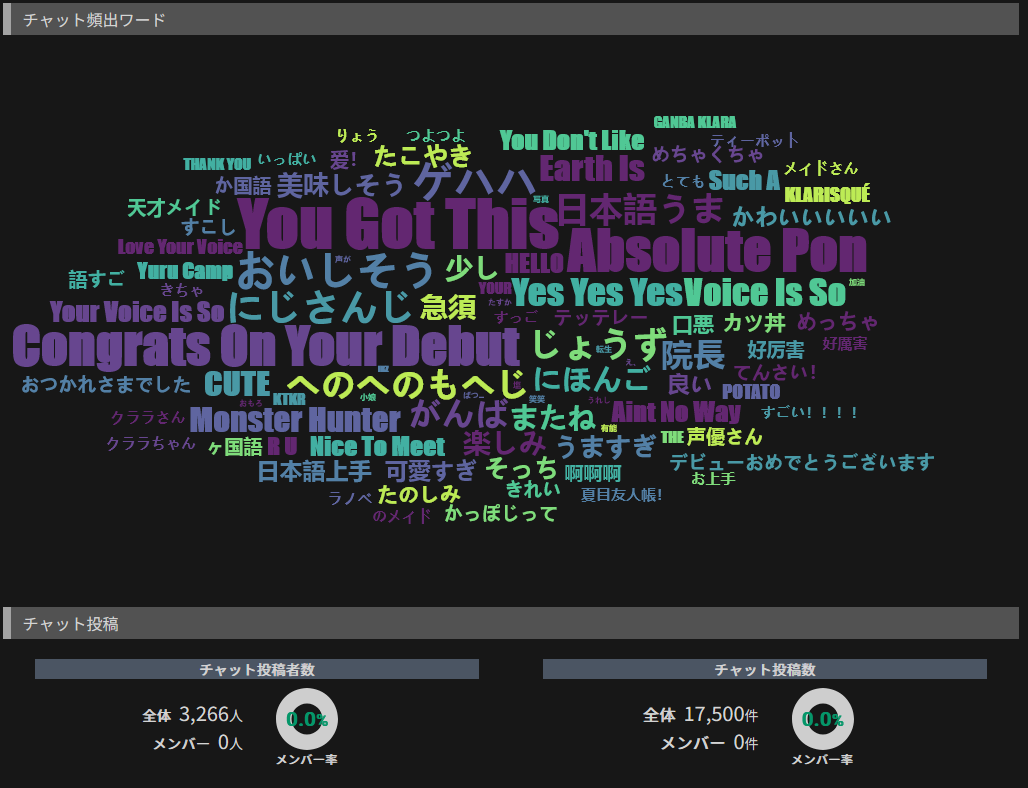Click the phrase 'Nice To Meet'
This screenshot has width=1028, height=788.
pyautogui.click(x=377, y=447)
